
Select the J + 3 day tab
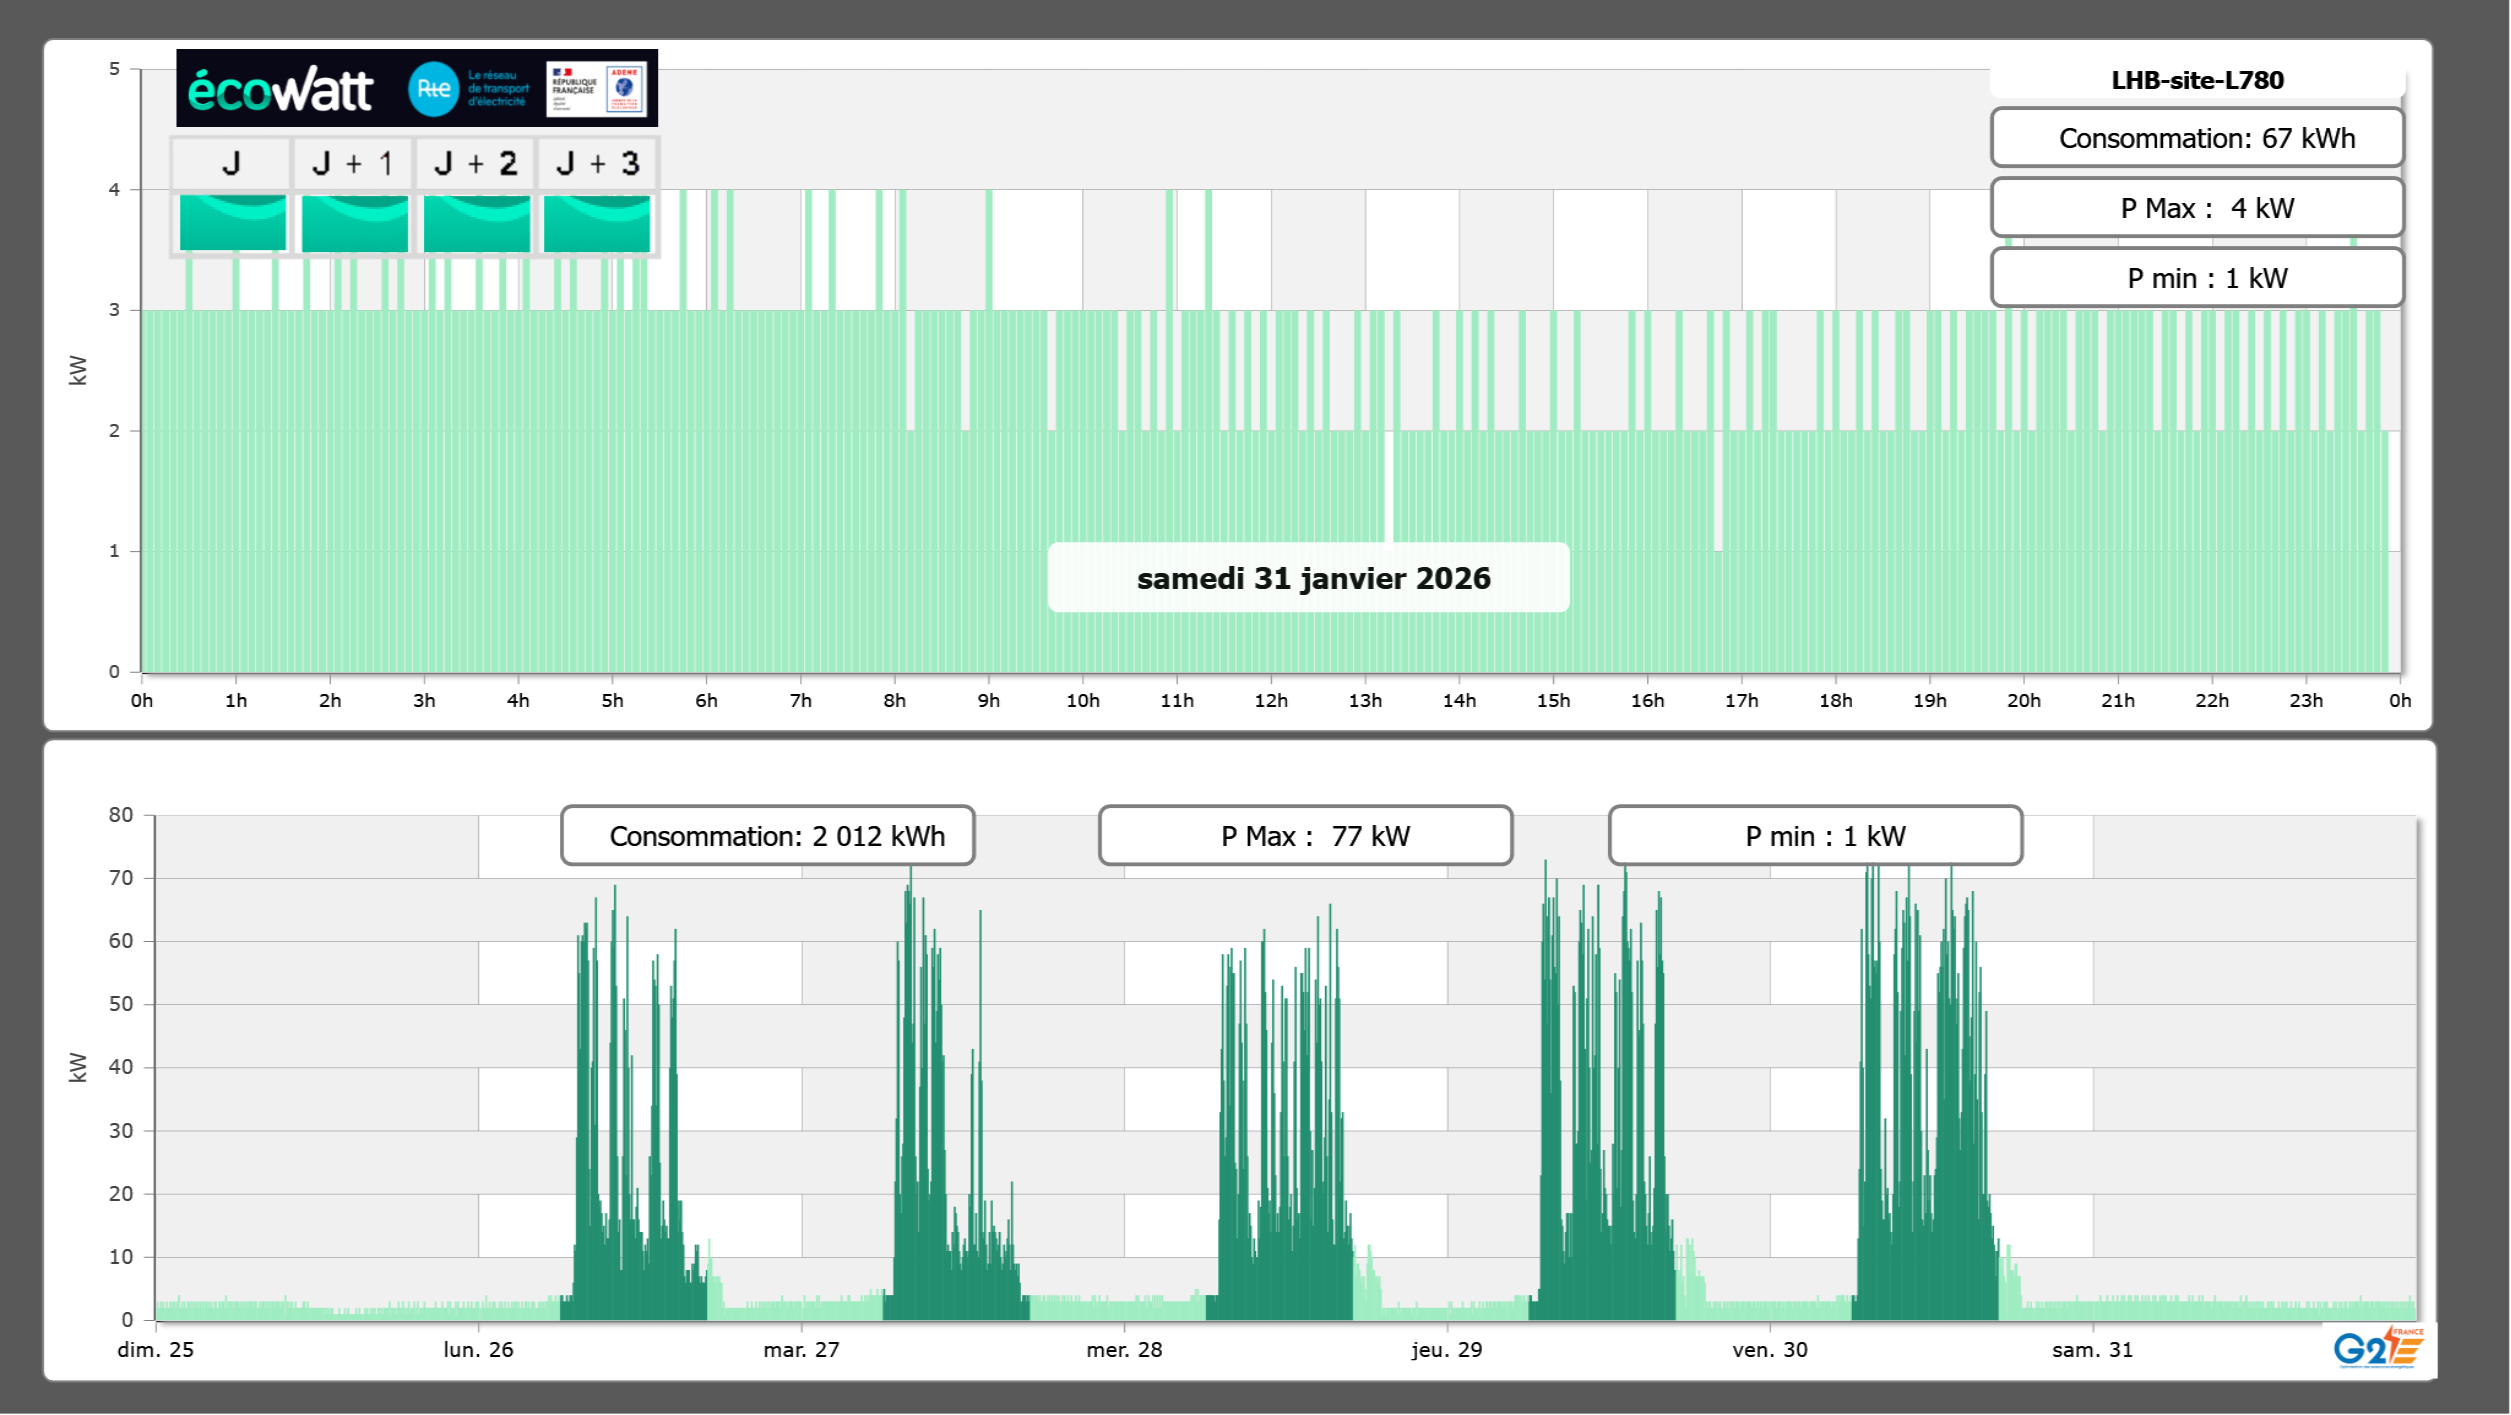597,163
